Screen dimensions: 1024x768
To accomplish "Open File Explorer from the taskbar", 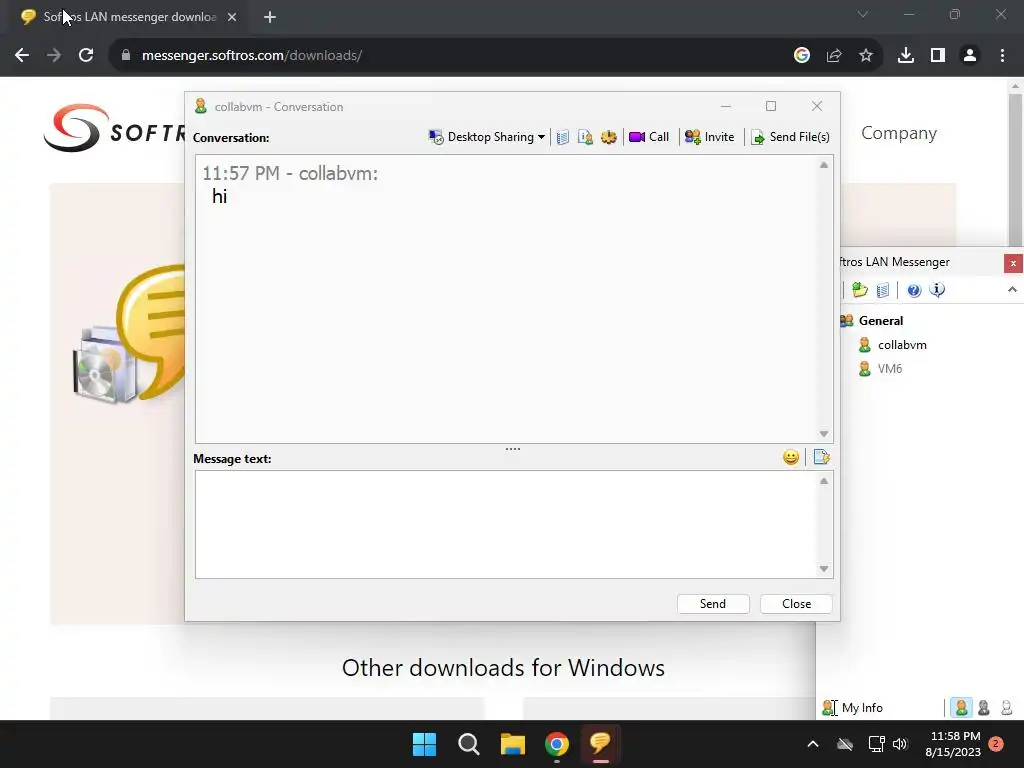I will click(x=513, y=744).
